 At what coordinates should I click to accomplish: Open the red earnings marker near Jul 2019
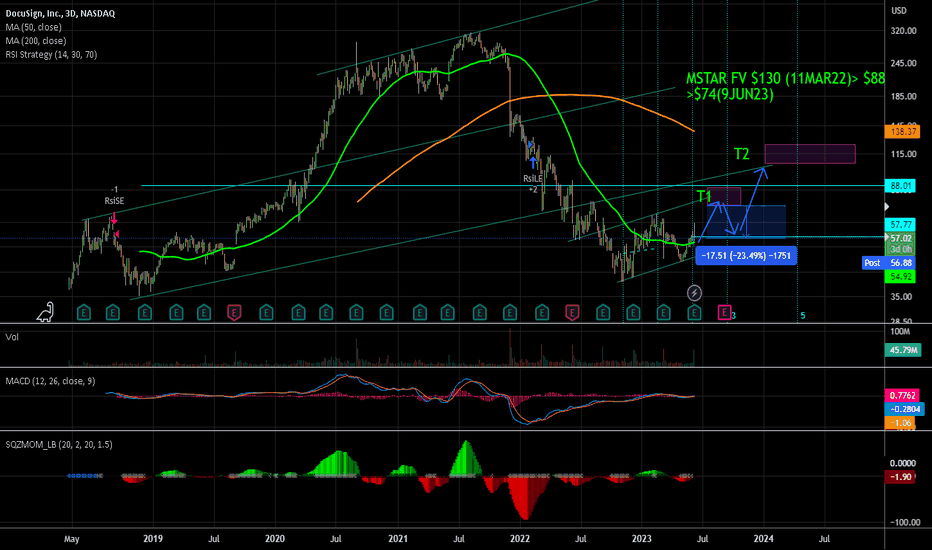pos(234,312)
